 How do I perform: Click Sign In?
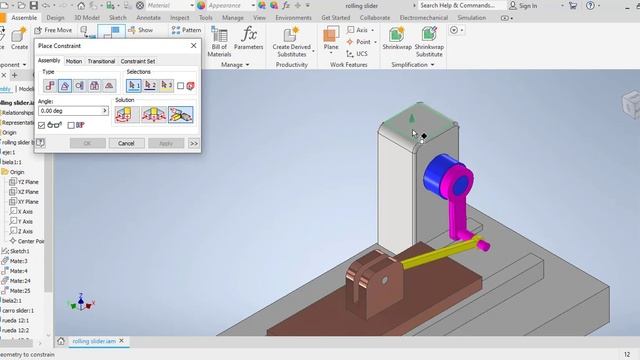coord(523,6)
